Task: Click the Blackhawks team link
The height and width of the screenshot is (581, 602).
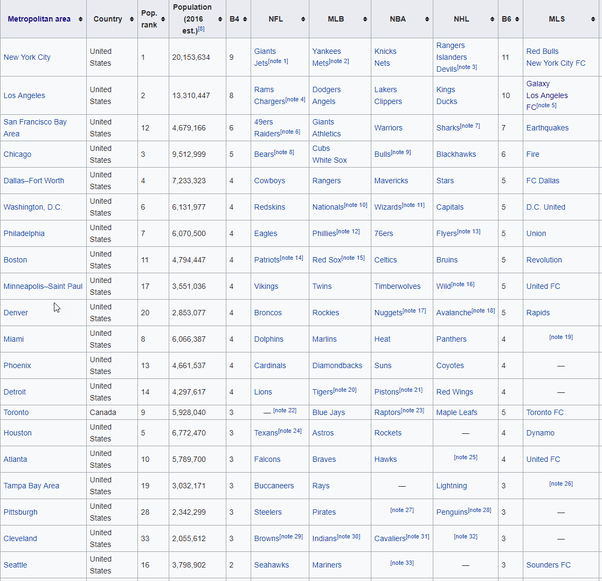Action: click(456, 154)
